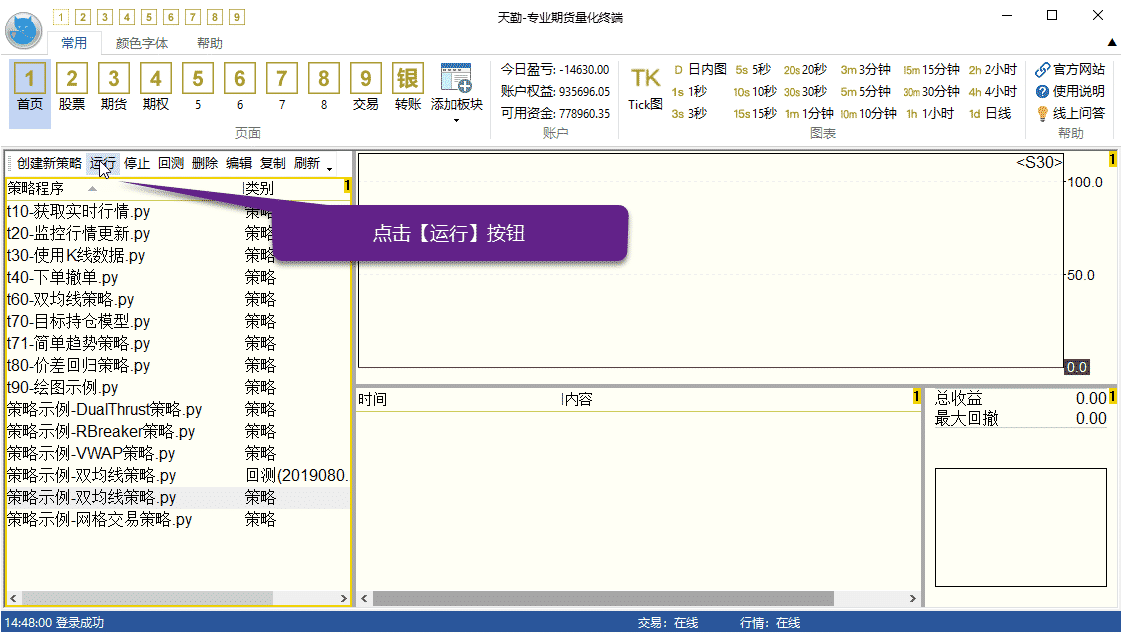
Task: Switch to the 颜色字体 tab
Action: [142, 43]
